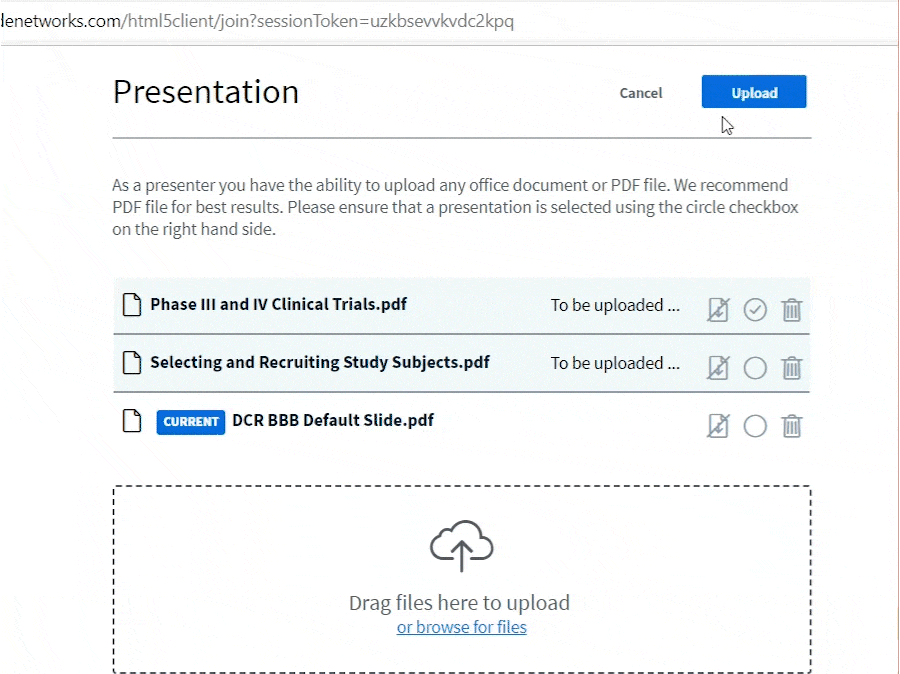Click download permission icon for Selecting and Recruiting Study Subjects.pdf
The height and width of the screenshot is (674, 900).
tap(717, 368)
